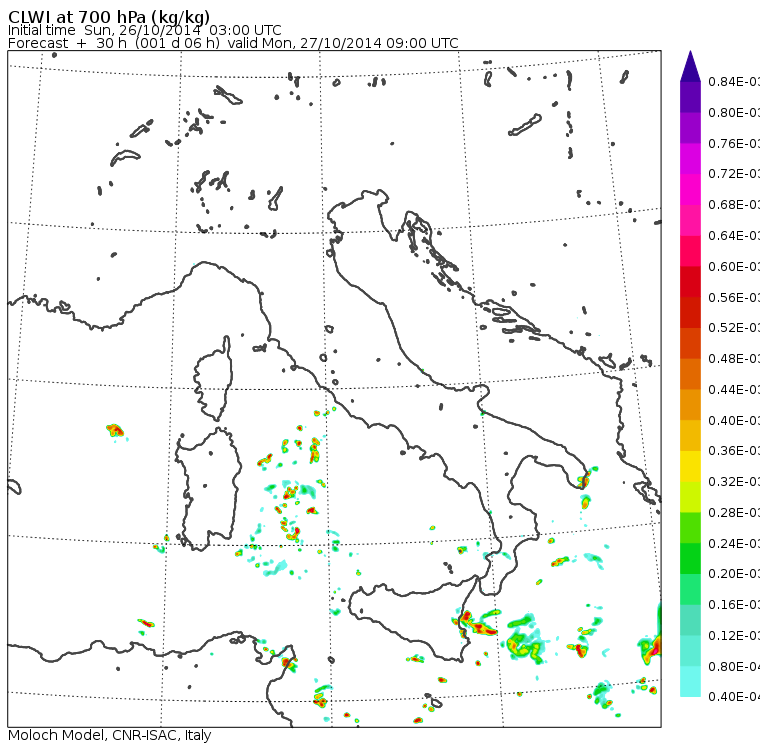Click the 0.40E-04 colorbar label
Screen dimensions: 760x749
click(734, 697)
